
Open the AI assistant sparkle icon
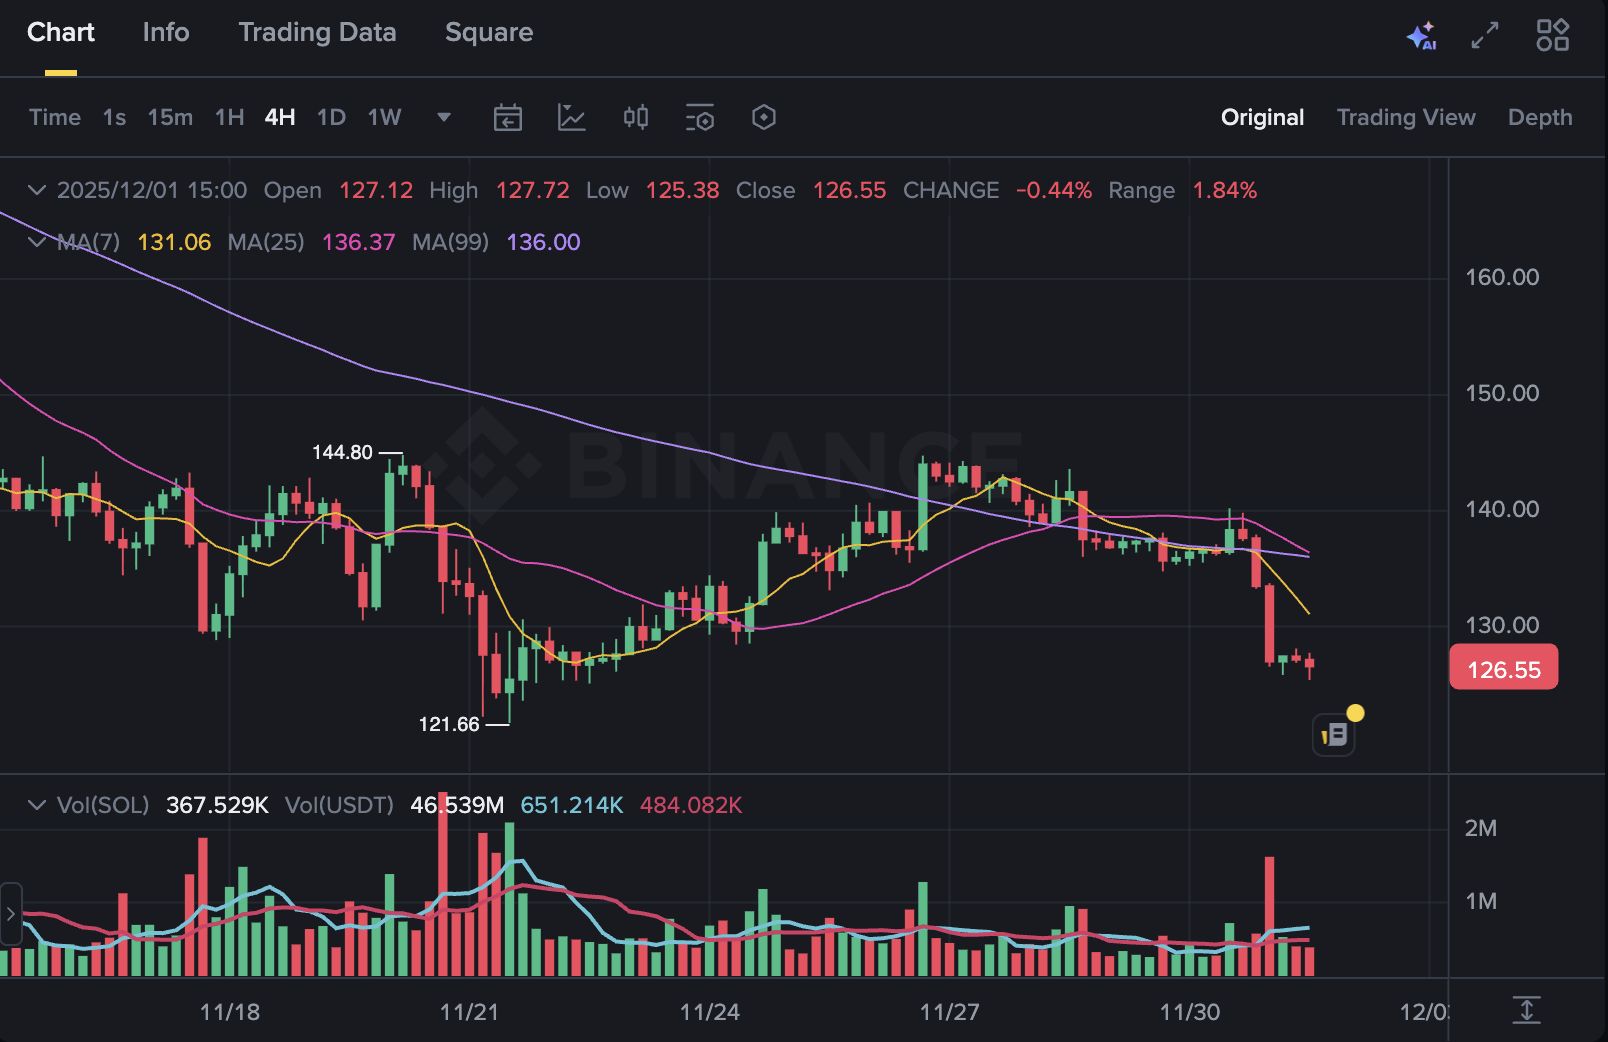(x=1422, y=35)
